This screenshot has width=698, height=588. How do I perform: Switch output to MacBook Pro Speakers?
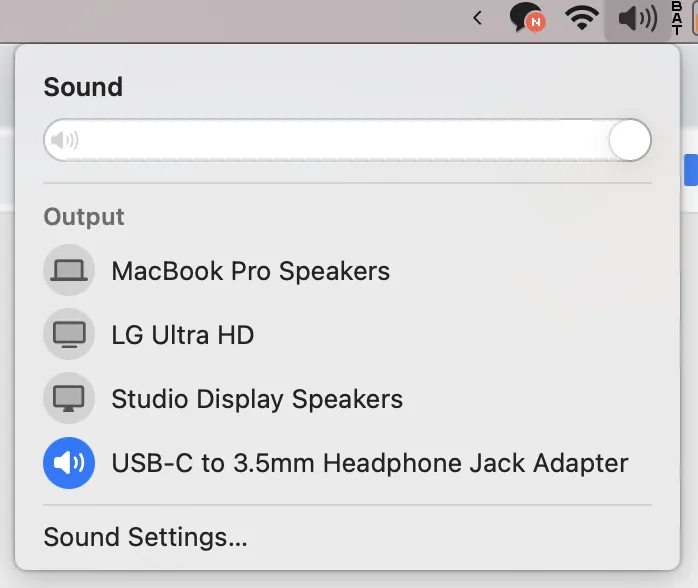click(x=347, y=270)
